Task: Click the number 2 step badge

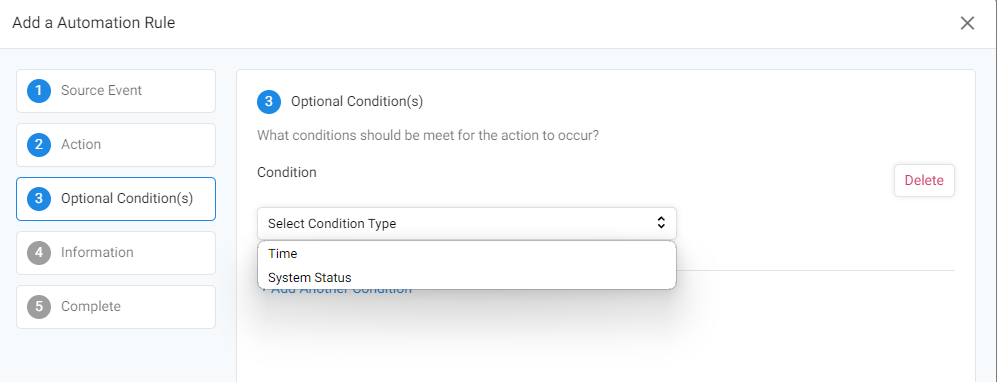Action: [39, 145]
